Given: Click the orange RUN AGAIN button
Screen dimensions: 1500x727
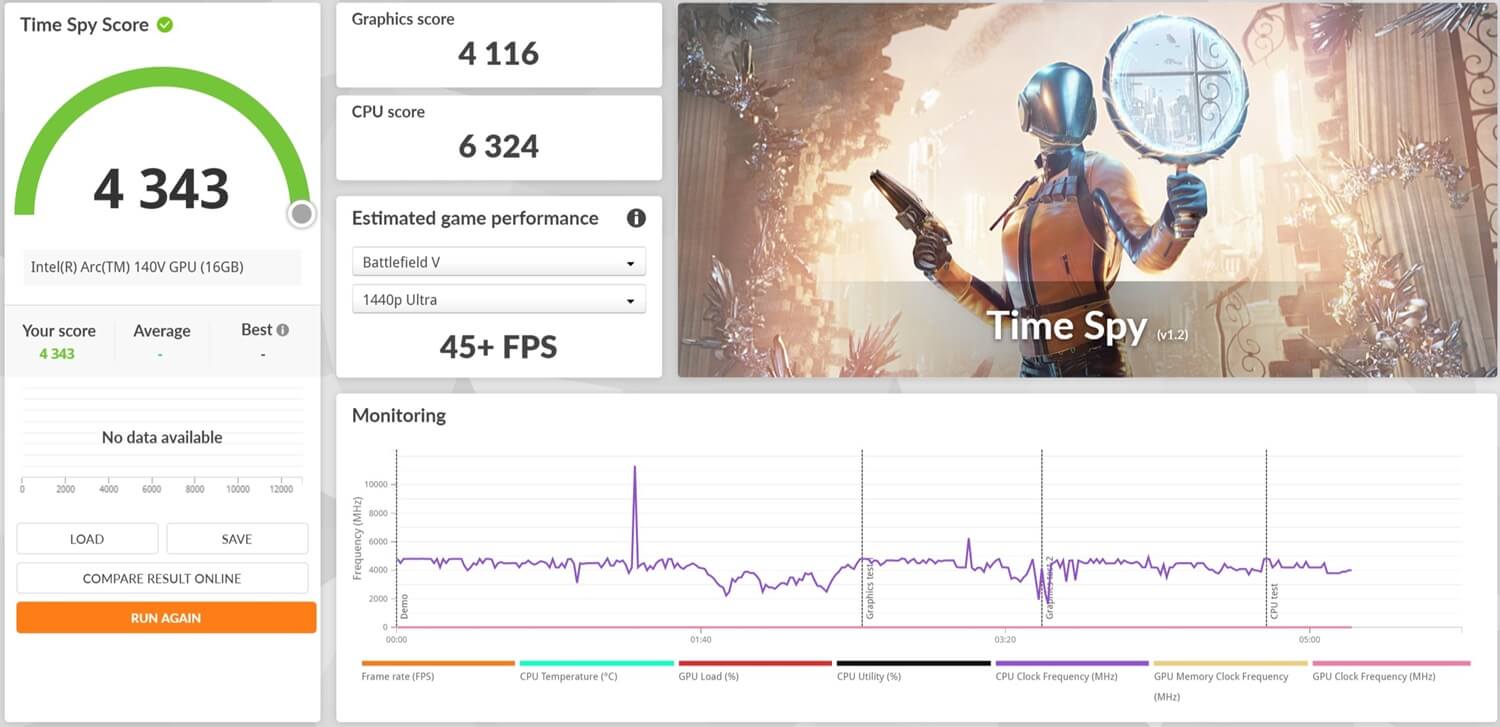Looking at the screenshot, I should [166, 618].
